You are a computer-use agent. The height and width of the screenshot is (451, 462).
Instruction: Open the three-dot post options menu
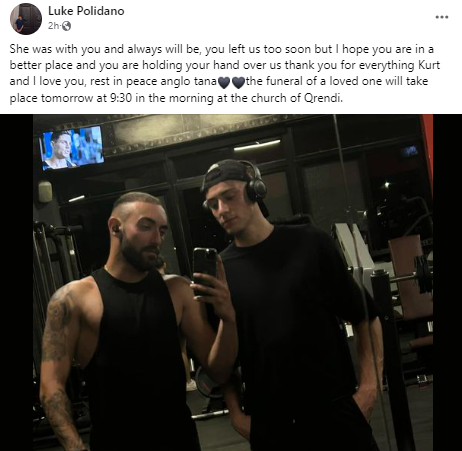tap(442, 17)
